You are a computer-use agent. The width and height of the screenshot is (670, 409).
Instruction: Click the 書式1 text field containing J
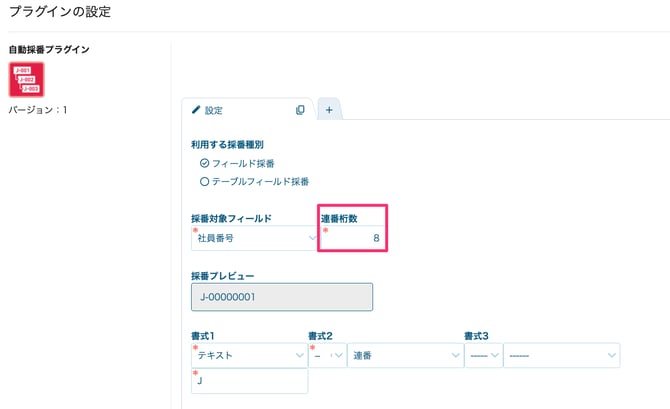pyautogui.click(x=249, y=381)
